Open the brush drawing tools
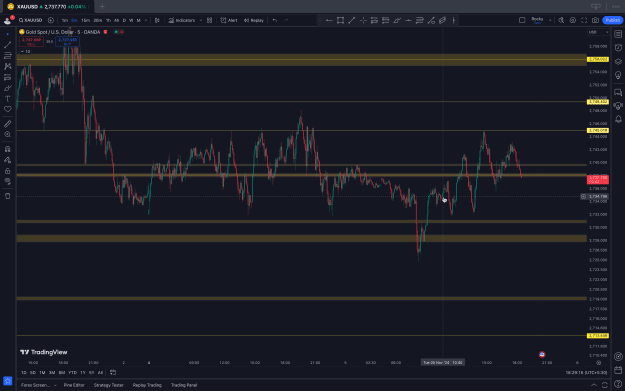The width and height of the screenshot is (625, 391). coord(8,88)
